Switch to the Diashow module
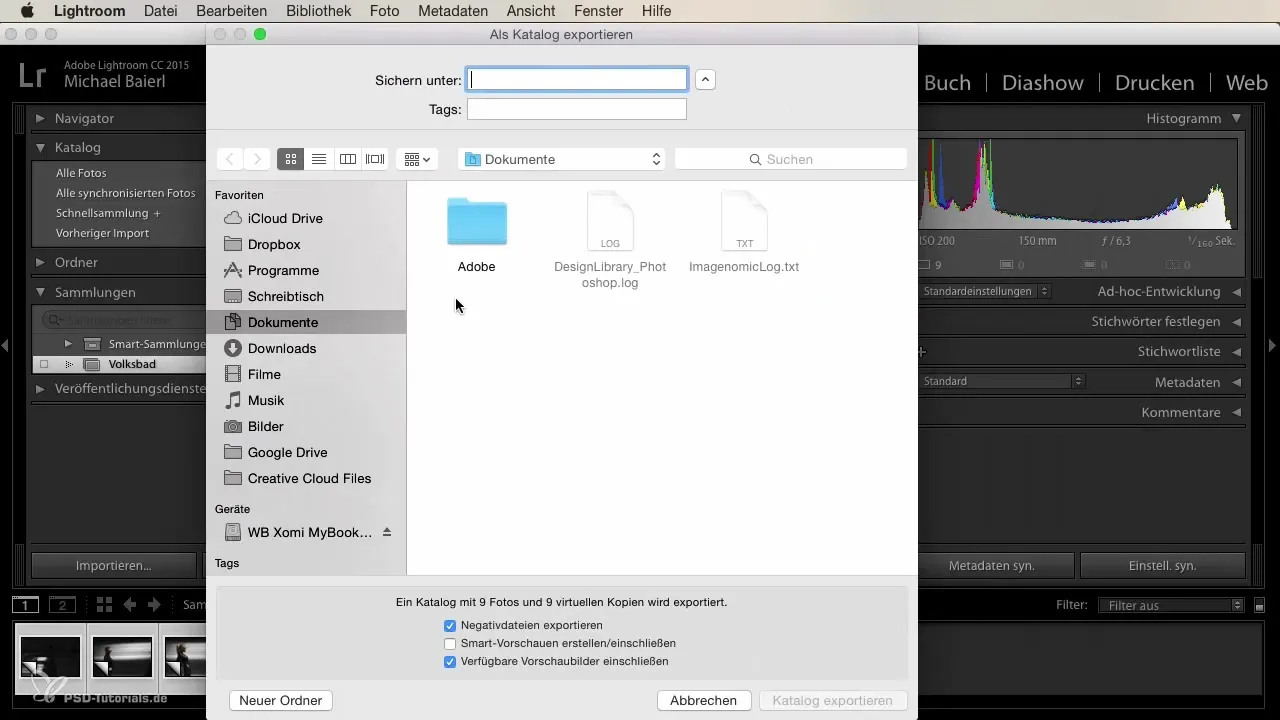The width and height of the screenshot is (1280, 720). [1043, 83]
